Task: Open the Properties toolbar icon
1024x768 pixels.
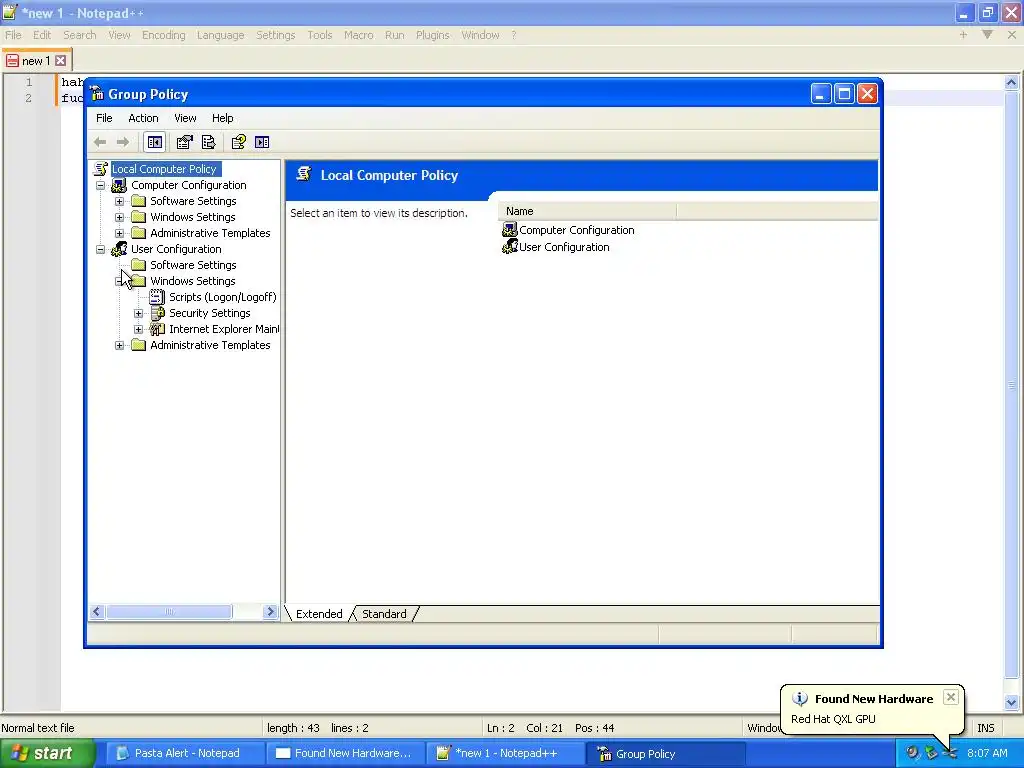Action: tap(185, 142)
